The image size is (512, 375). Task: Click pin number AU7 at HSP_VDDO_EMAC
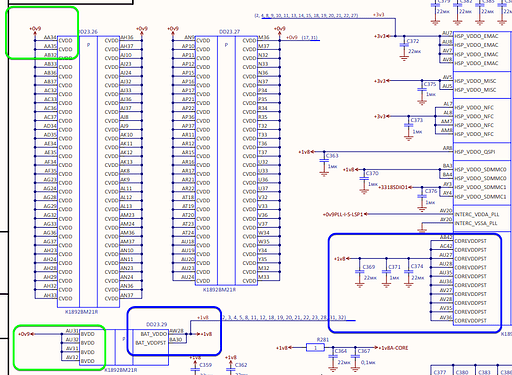tap(448, 33)
